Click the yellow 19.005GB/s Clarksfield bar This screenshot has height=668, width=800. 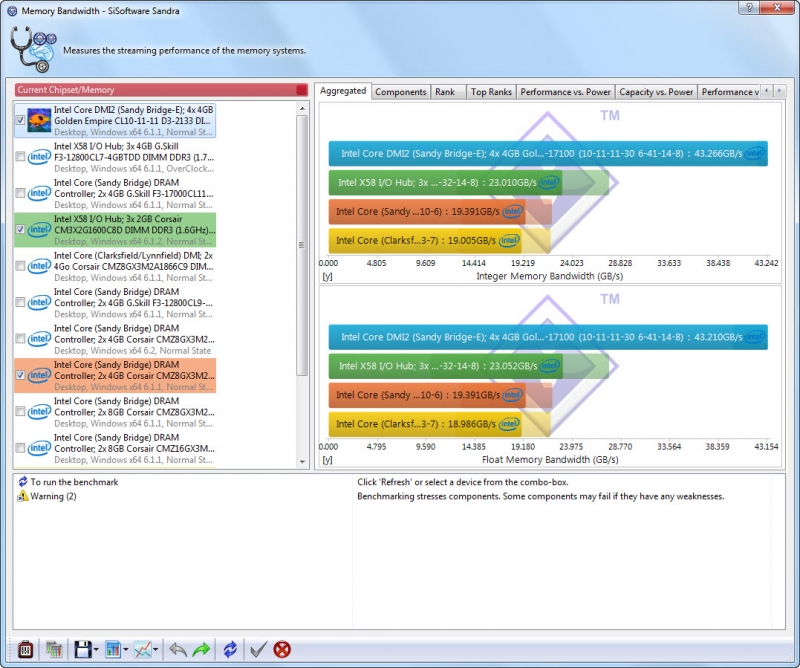pos(424,240)
